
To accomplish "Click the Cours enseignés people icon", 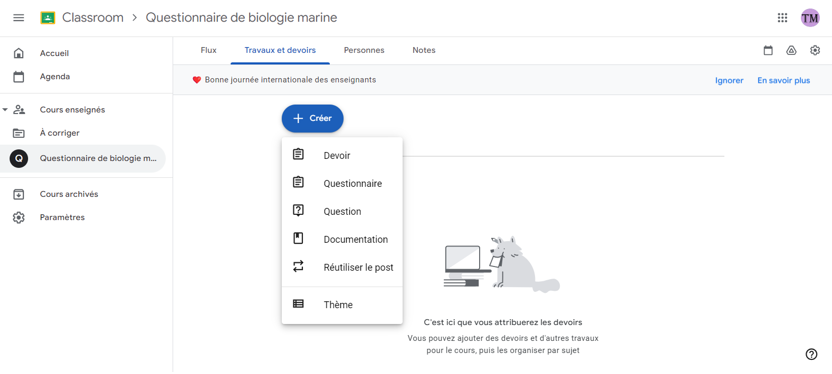I will tap(19, 110).
